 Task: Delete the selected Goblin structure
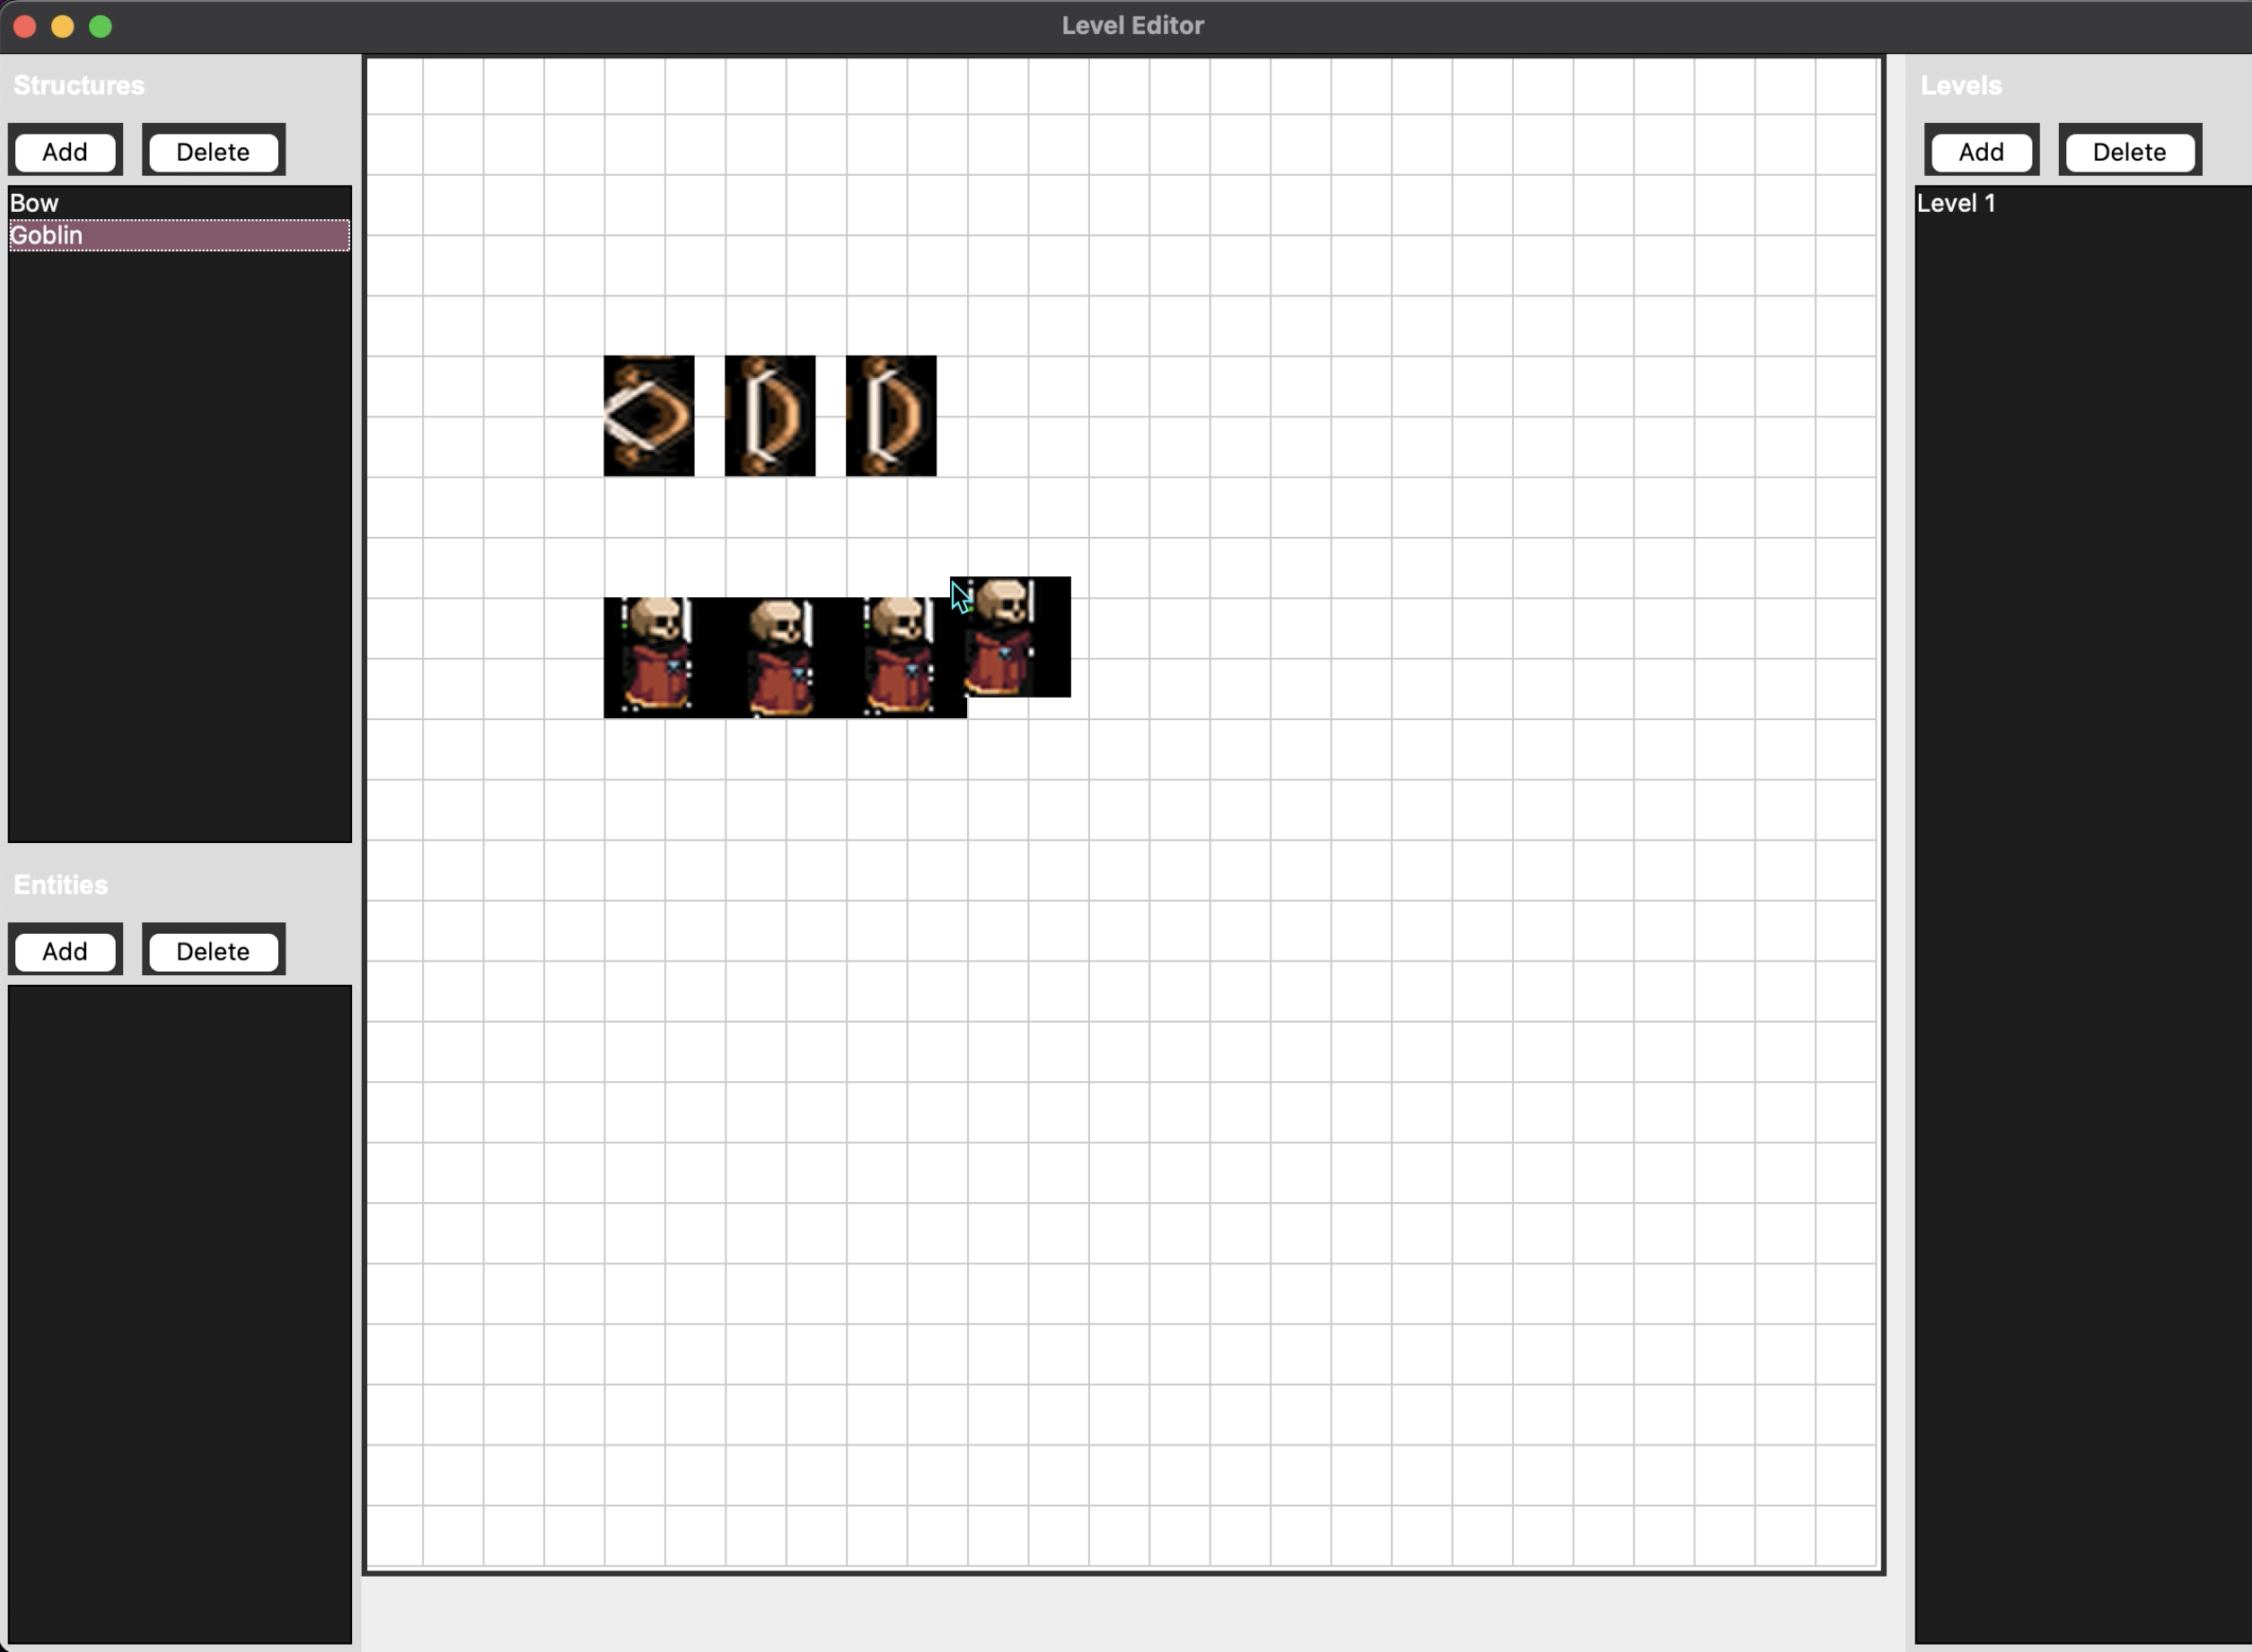pyautogui.click(x=213, y=151)
